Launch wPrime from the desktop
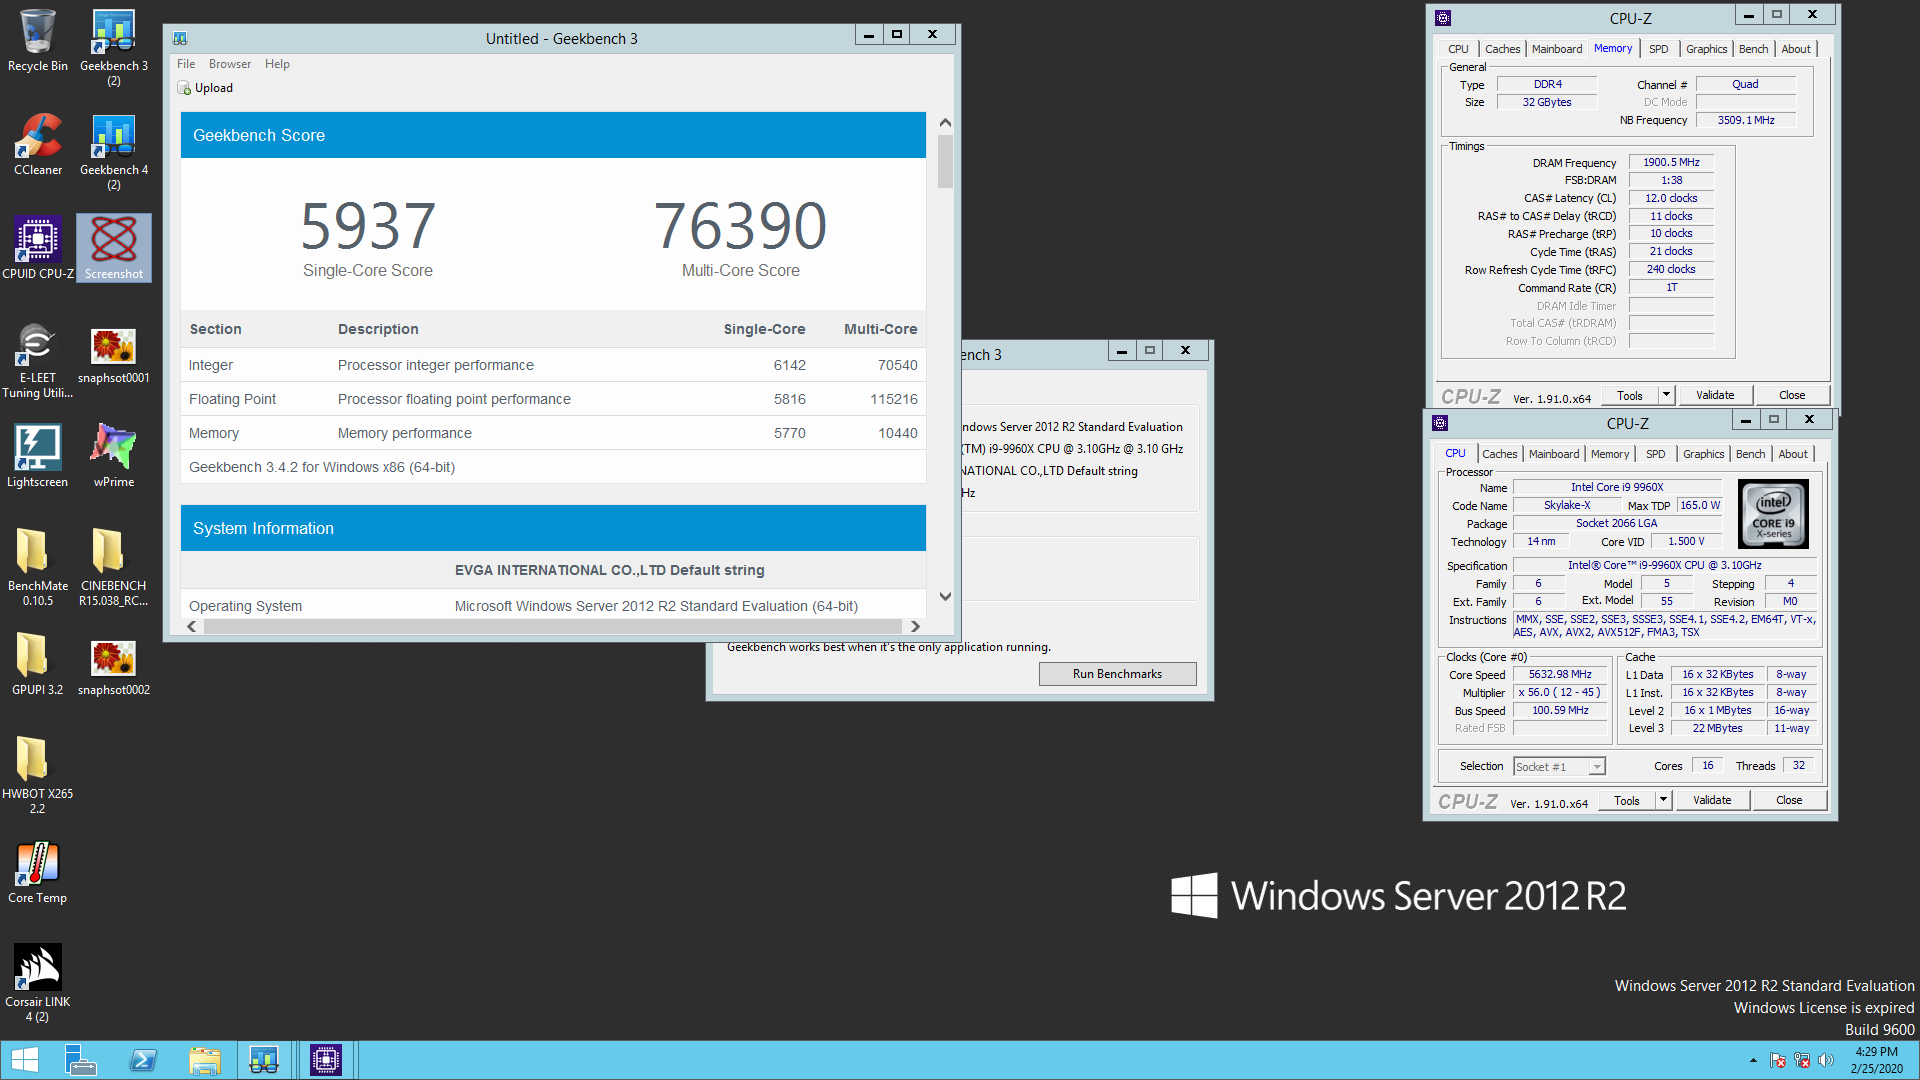Image resolution: width=1920 pixels, height=1080 pixels. [x=114, y=456]
